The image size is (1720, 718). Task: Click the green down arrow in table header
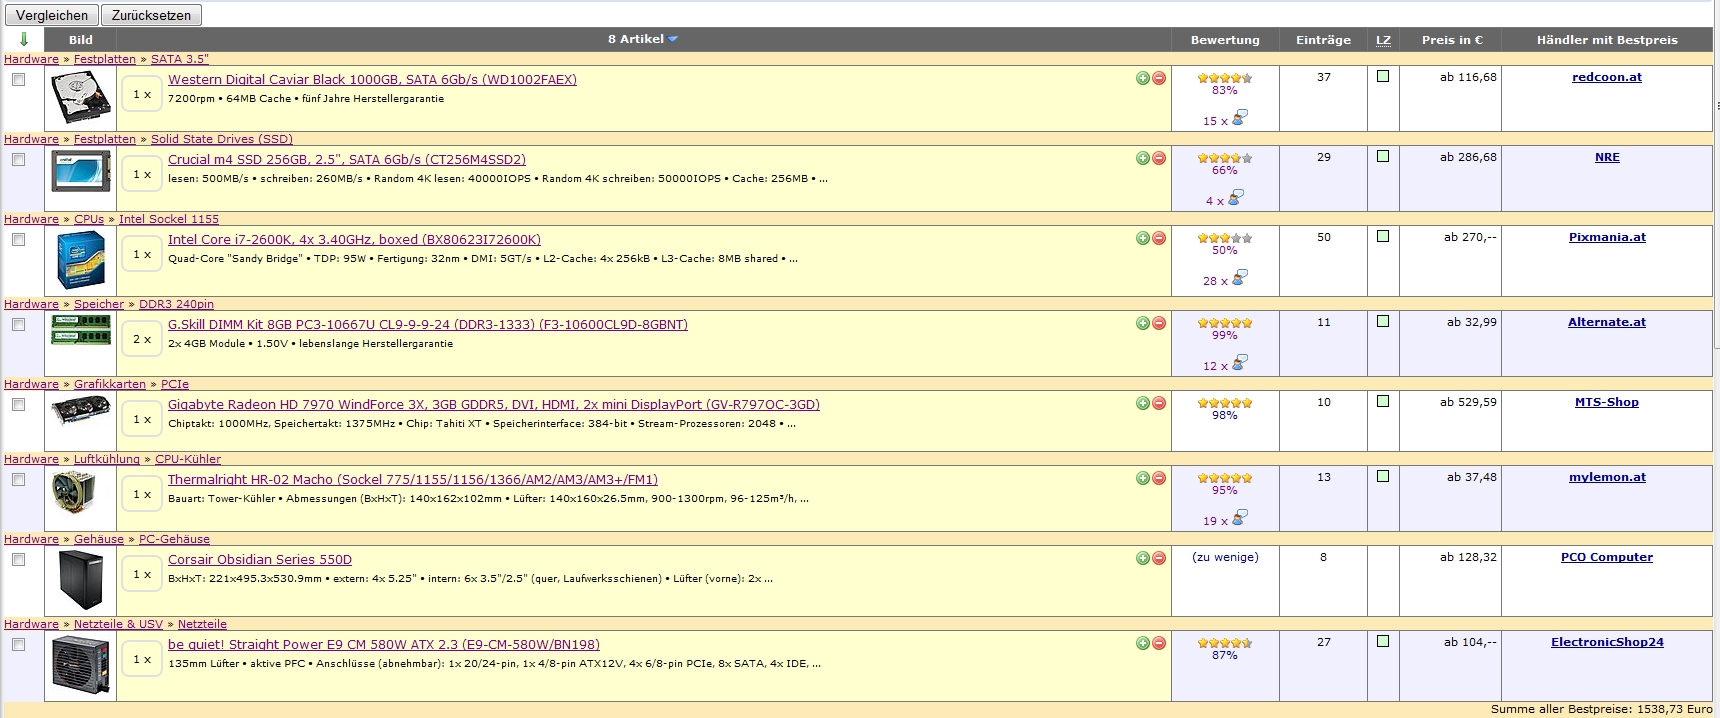pos(24,39)
